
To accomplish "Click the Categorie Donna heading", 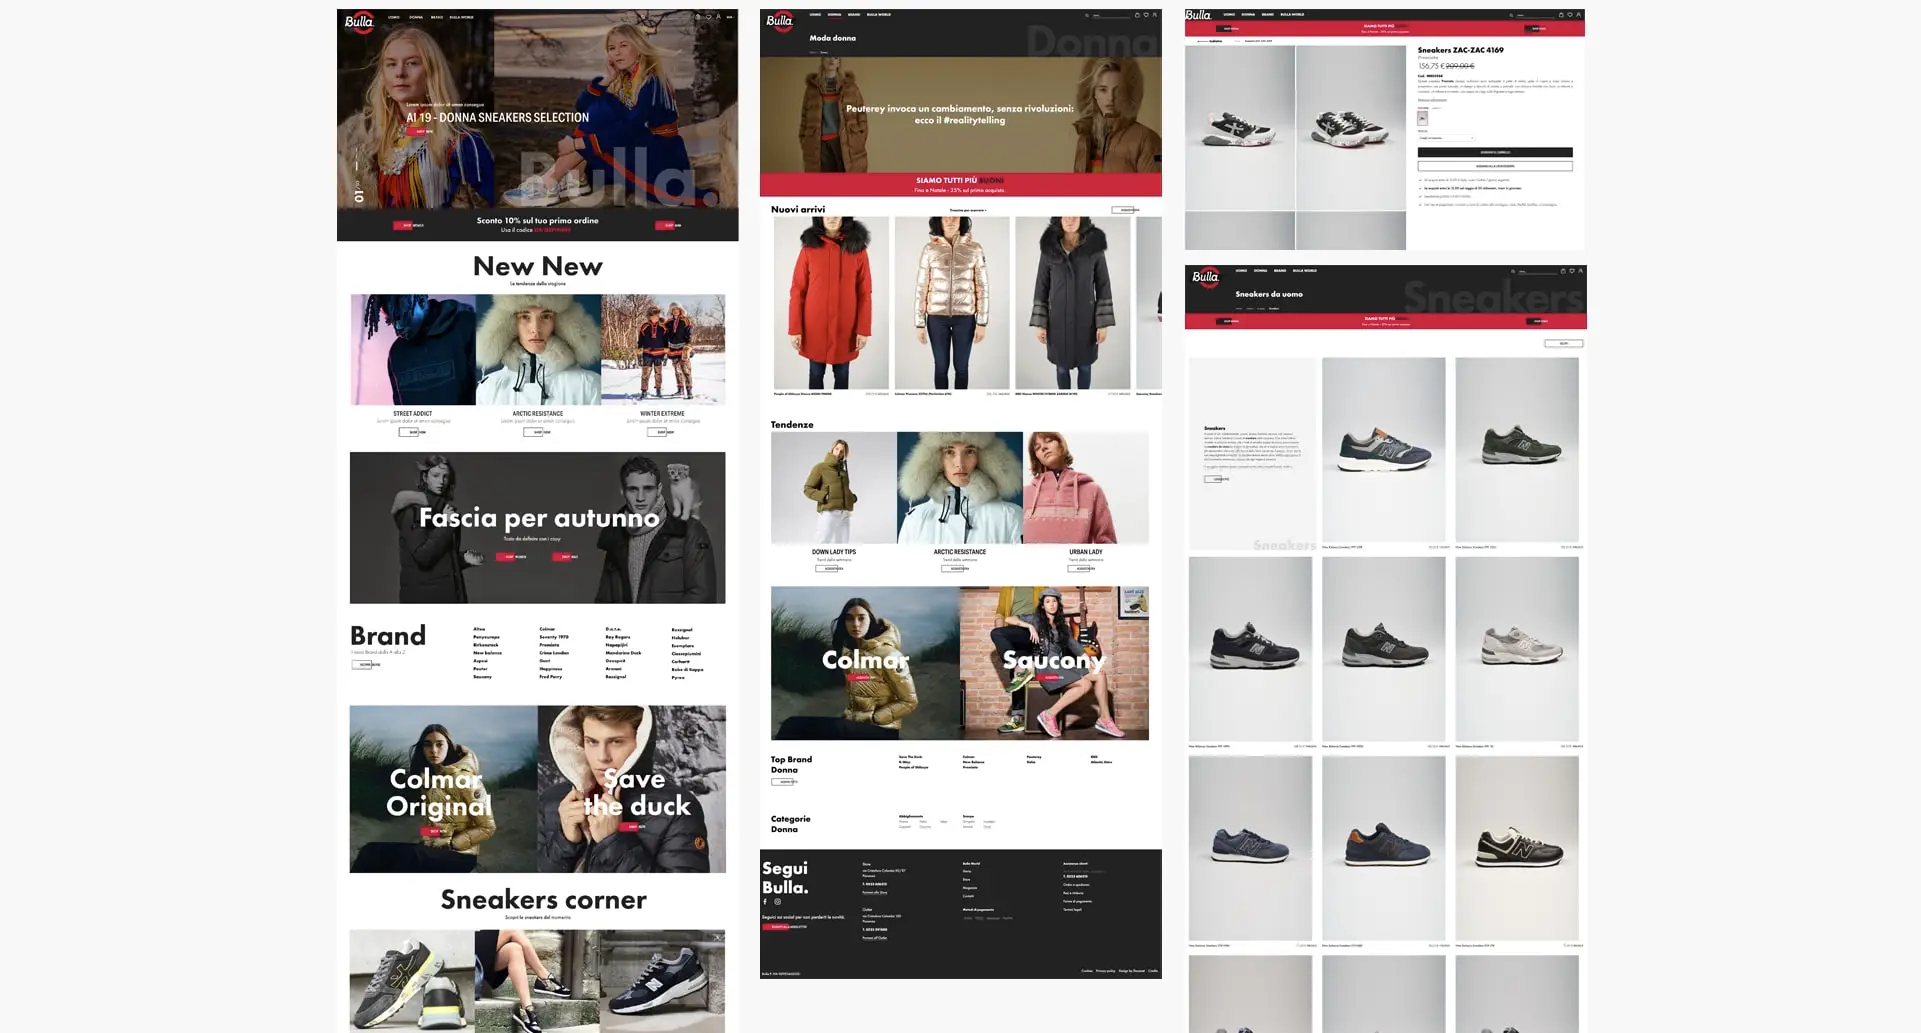I will 790,823.
